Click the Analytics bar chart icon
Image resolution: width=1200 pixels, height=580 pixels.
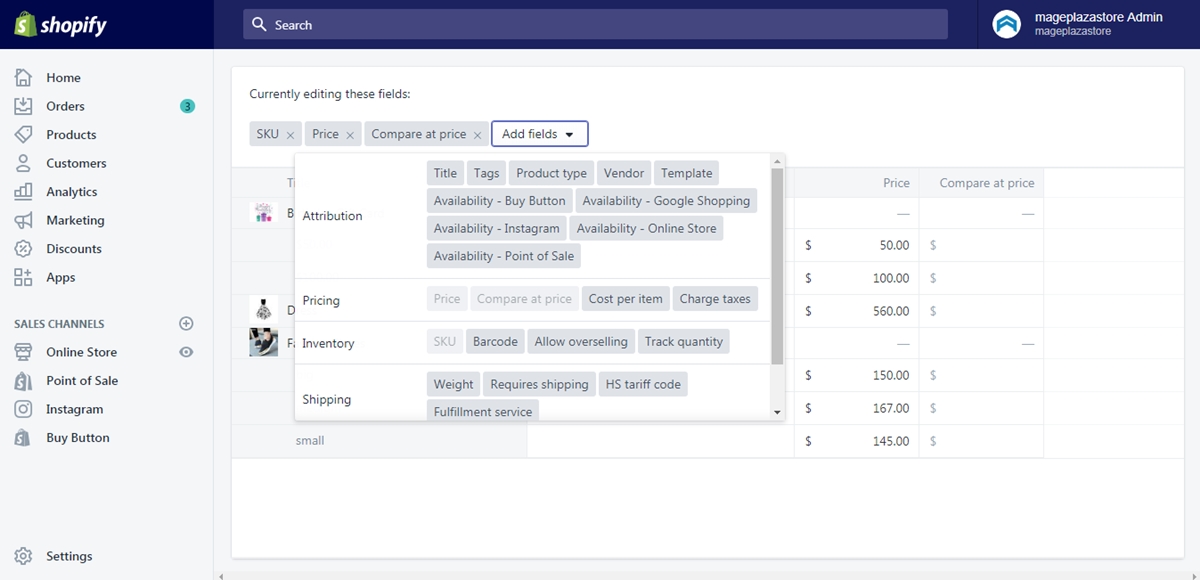tap(23, 192)
